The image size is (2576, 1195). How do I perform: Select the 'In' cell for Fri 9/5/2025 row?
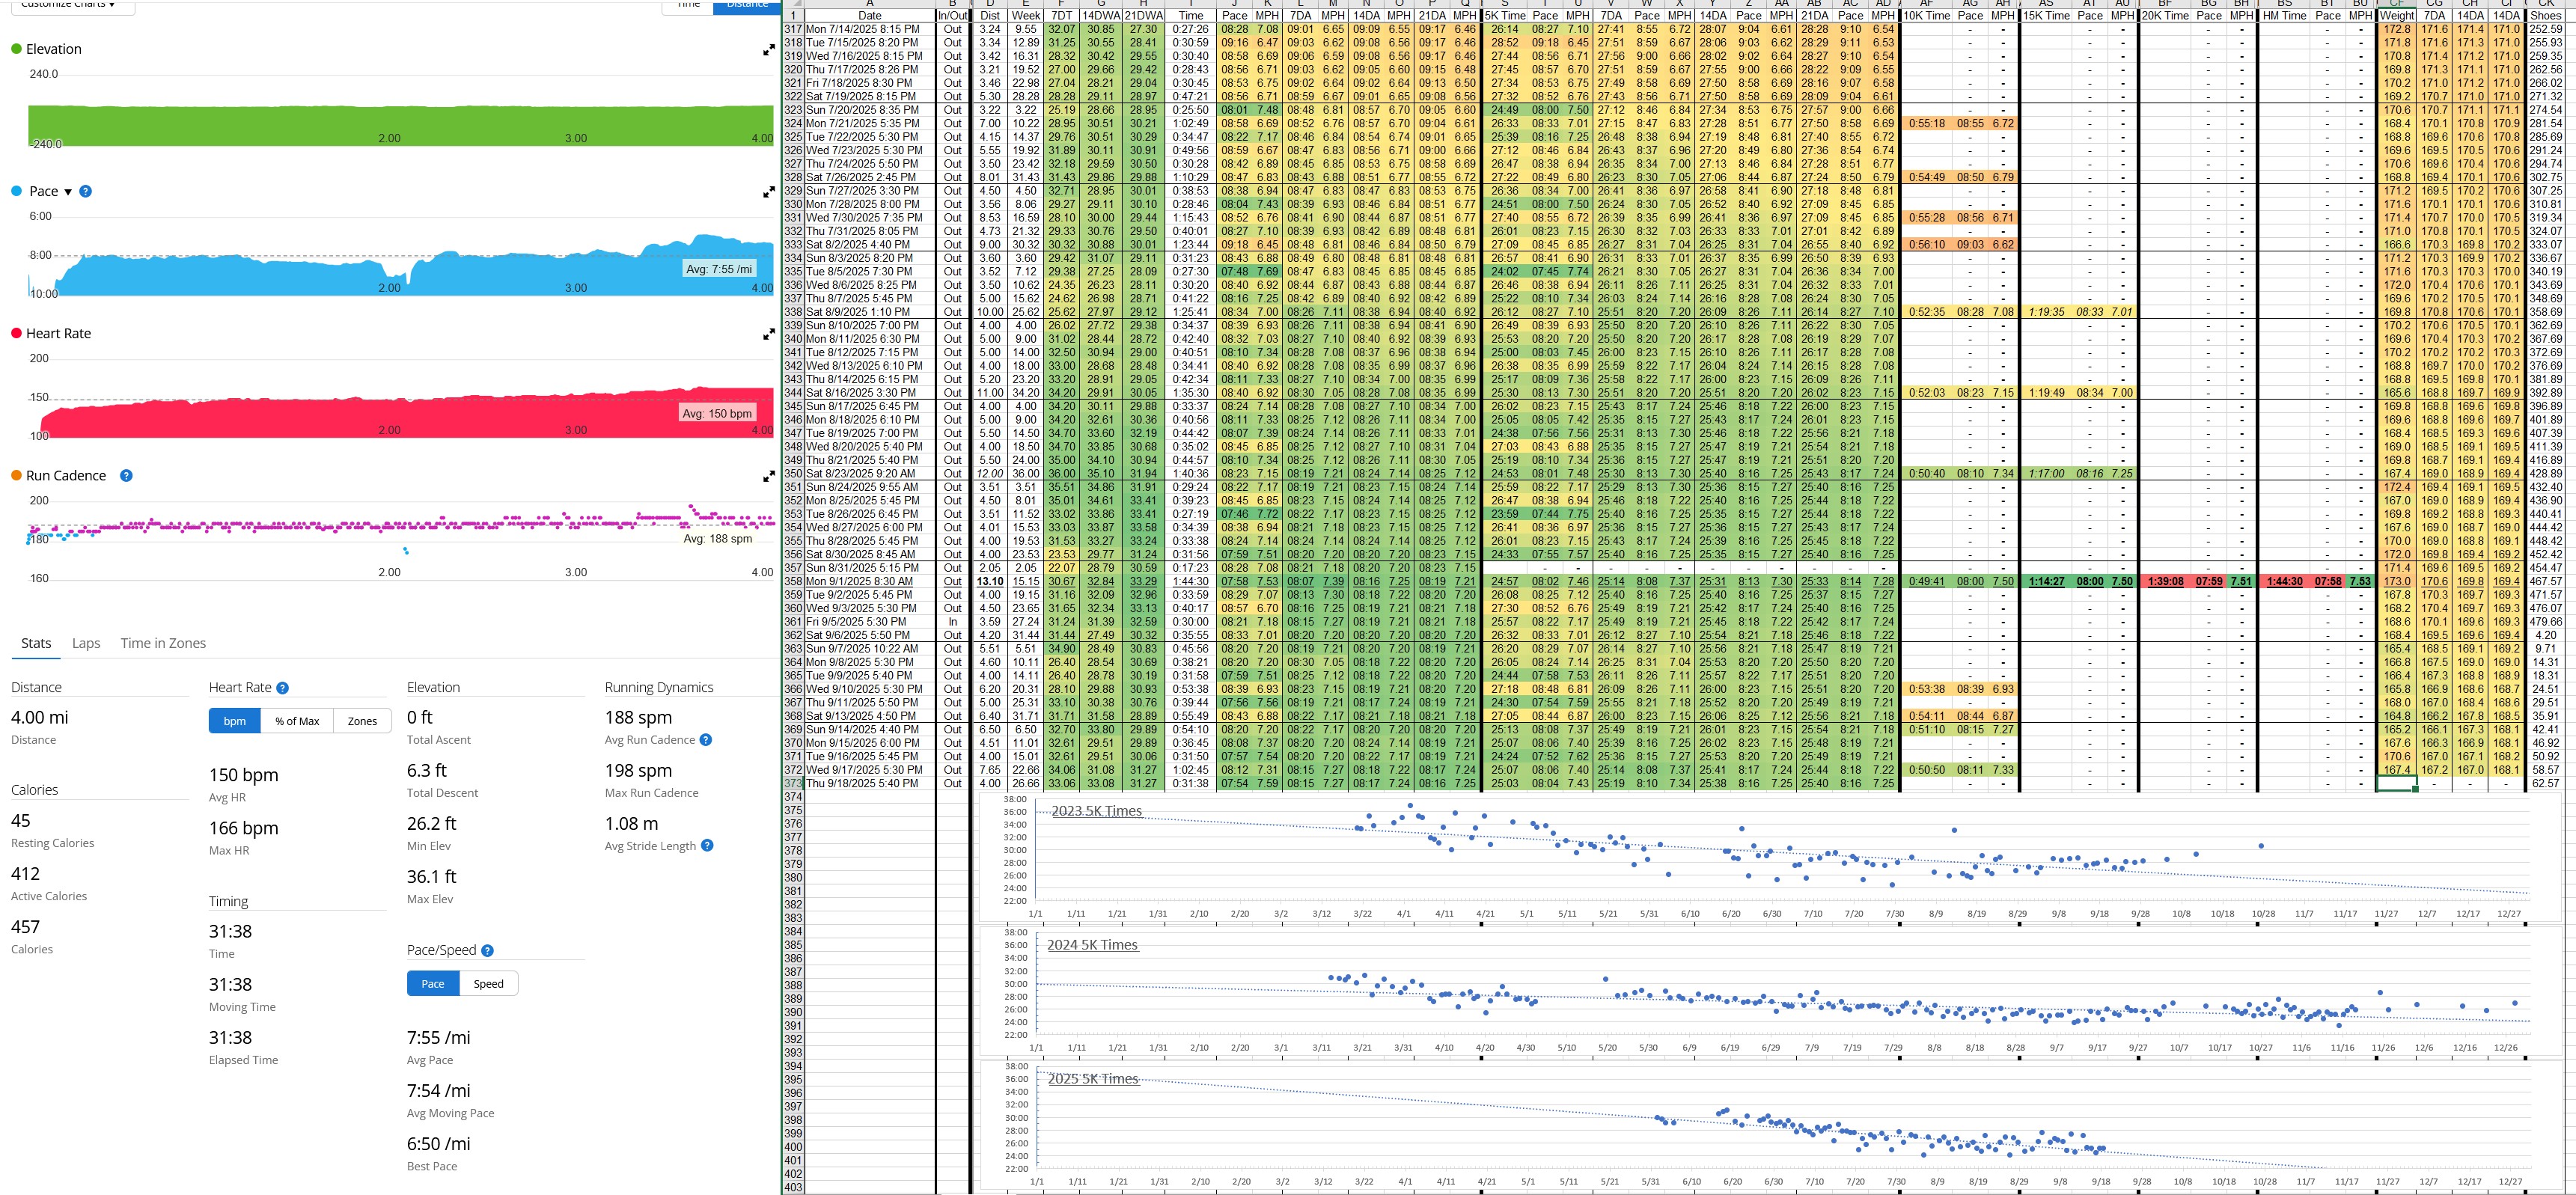coord(952,622)
